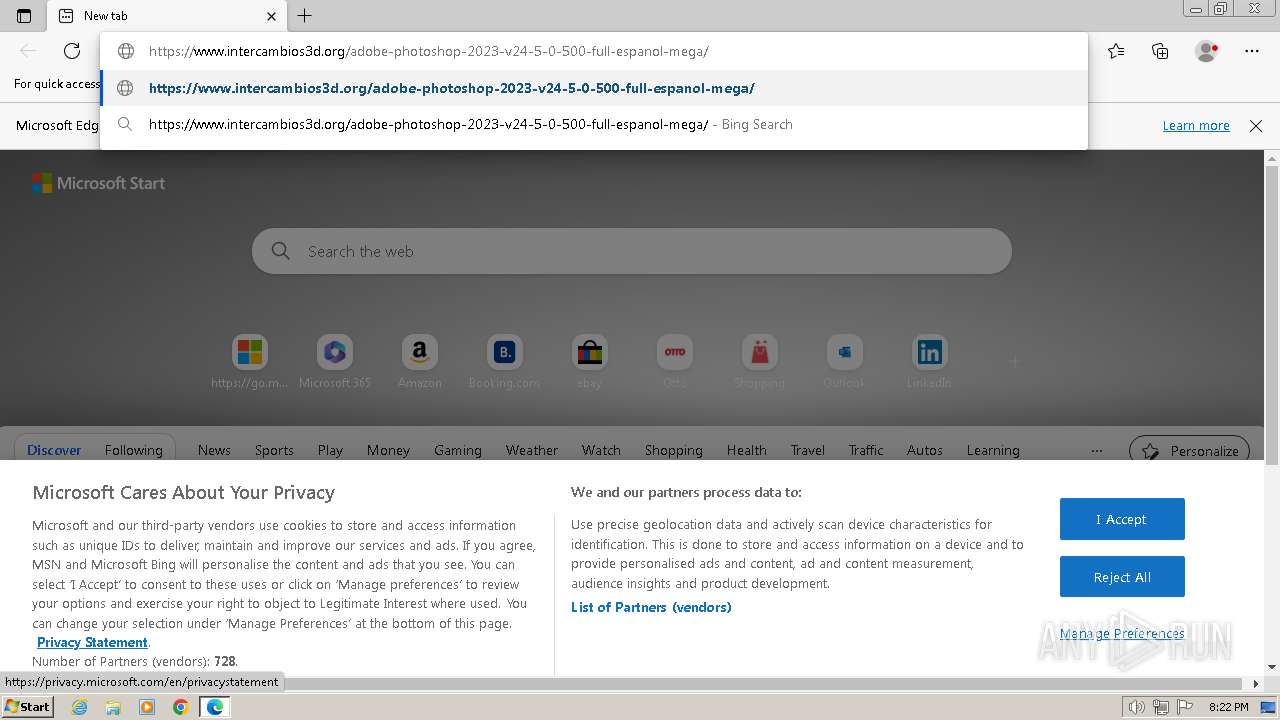1280x720 pixels.
Task: Open the Watch tab
Action: [601, 450]
